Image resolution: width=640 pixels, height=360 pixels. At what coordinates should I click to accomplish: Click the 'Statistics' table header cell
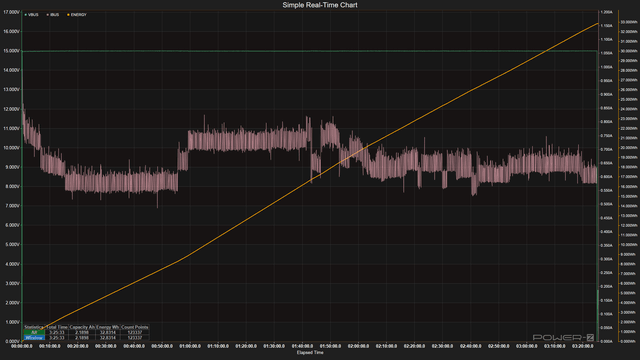click(34, 327)
